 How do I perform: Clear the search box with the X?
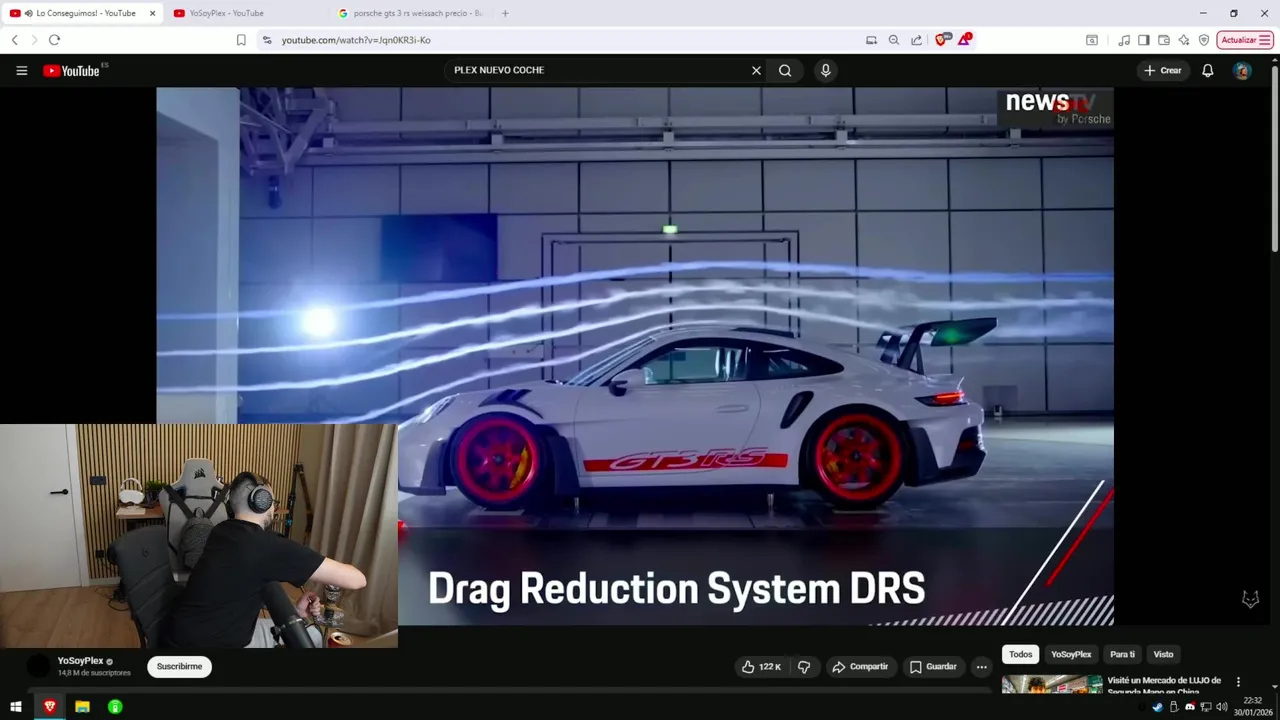[x=756, y=71]
